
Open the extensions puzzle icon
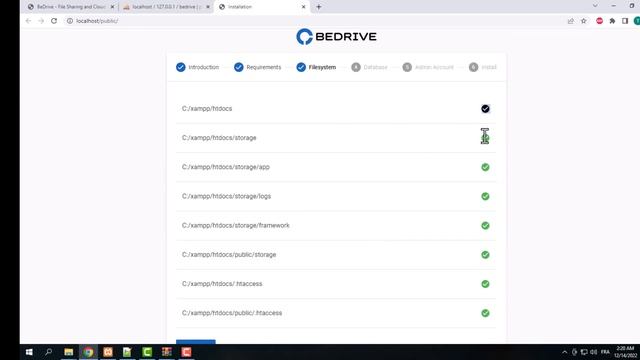click(x=612, y=21)
